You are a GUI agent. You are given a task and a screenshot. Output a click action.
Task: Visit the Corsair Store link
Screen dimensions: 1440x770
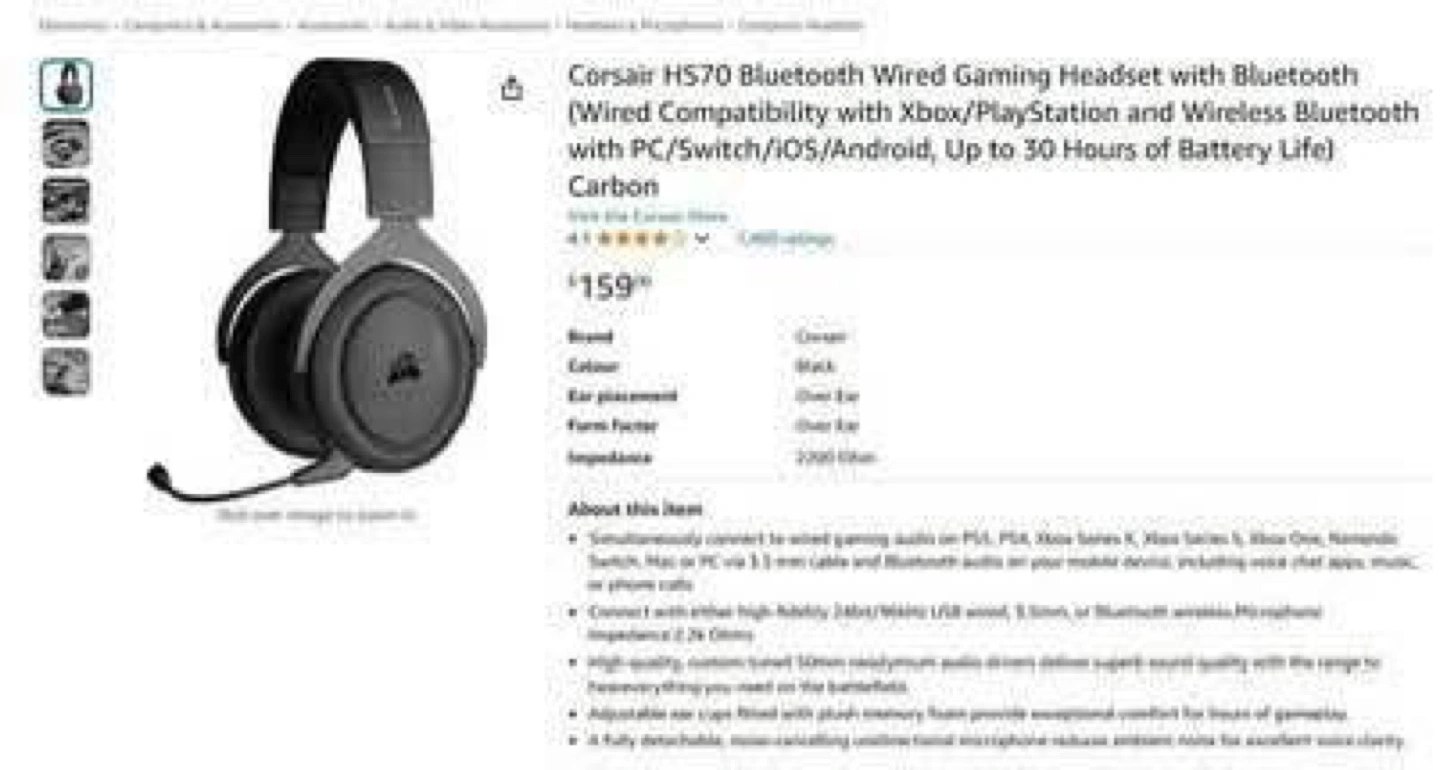pos(648,216)
